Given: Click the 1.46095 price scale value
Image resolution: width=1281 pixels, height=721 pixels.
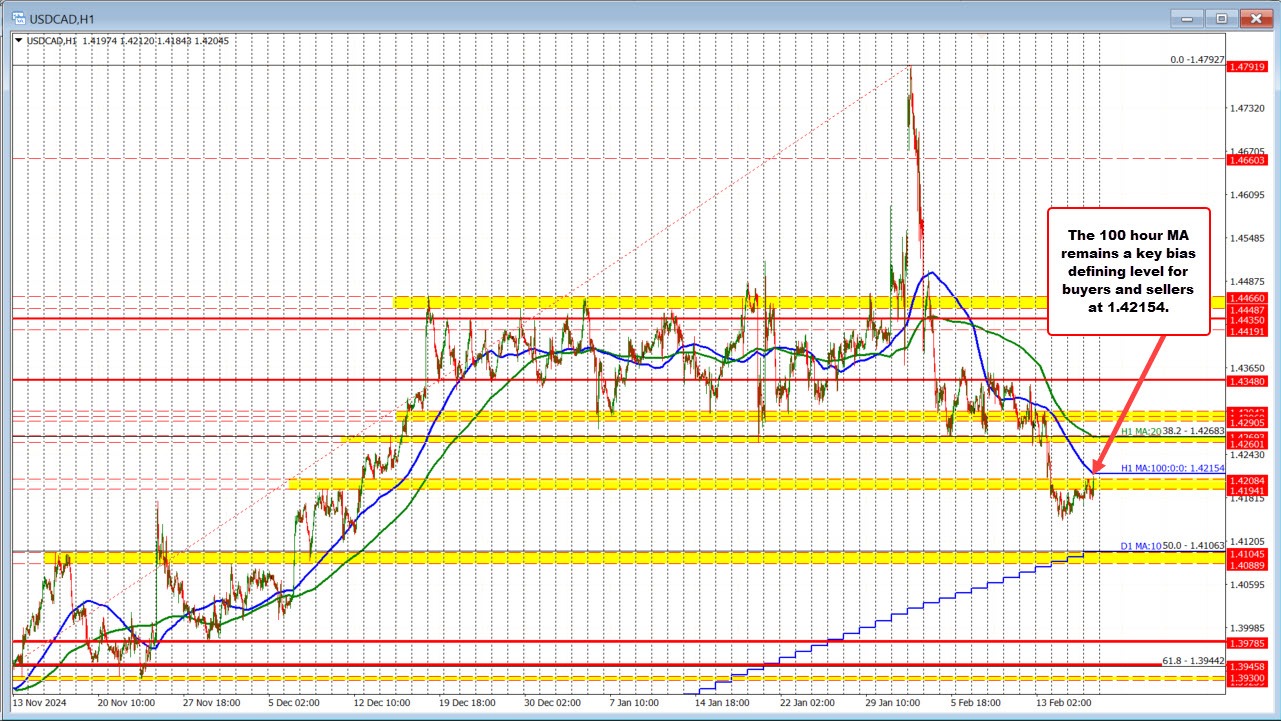Looking at the screenshot, I should pos(1247,194).
